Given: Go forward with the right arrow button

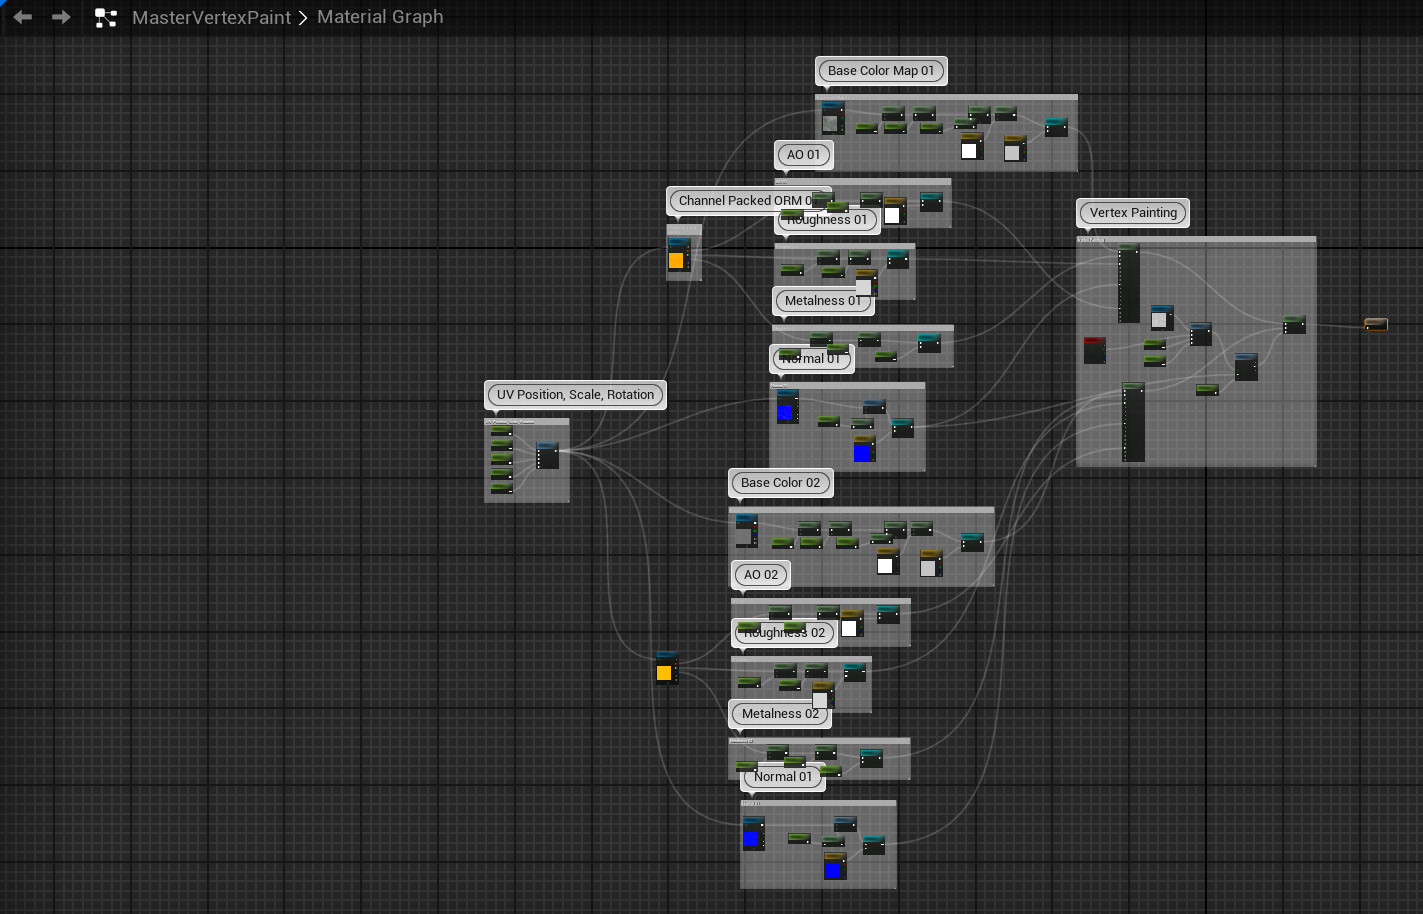Looking at the screenshot, I should pos(61,17).
